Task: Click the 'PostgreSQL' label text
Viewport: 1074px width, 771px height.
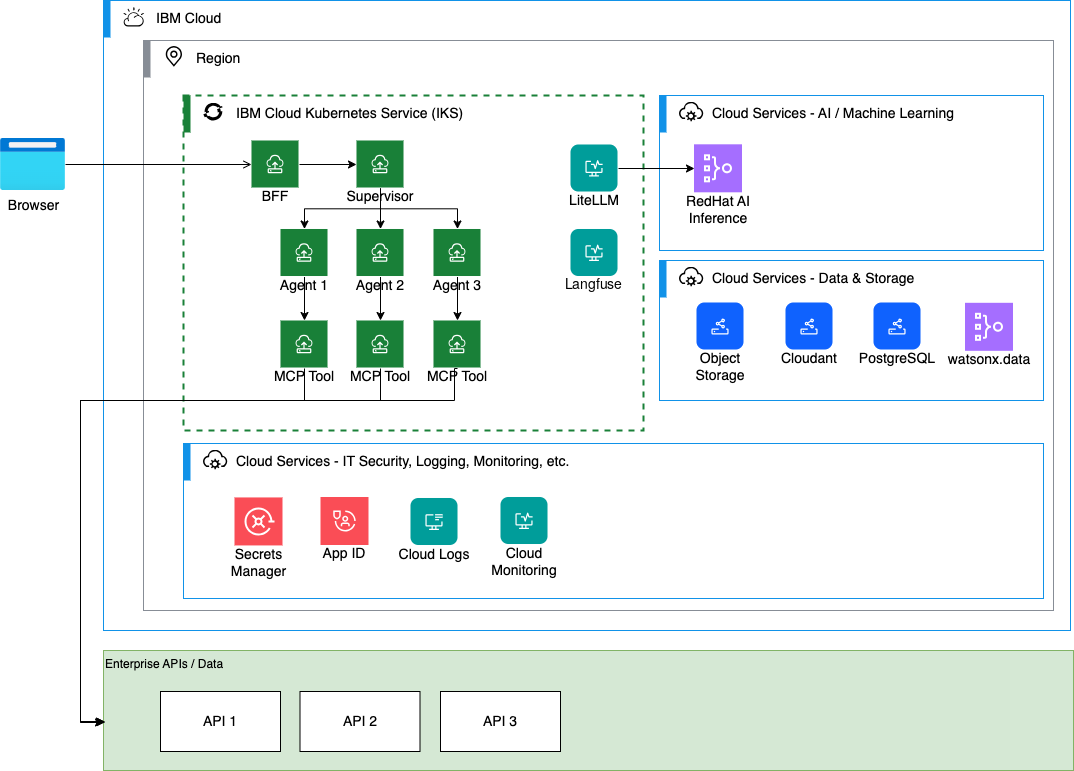Action: (x=897, y=358)
